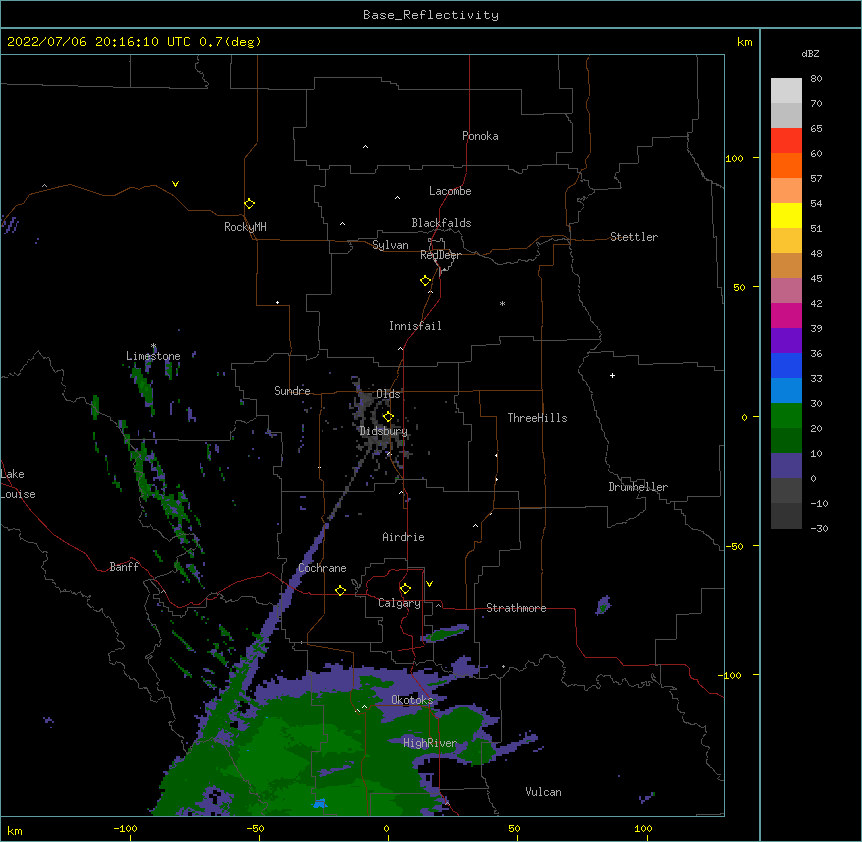Click the -100 tick label on the right axis

(731, 675)
